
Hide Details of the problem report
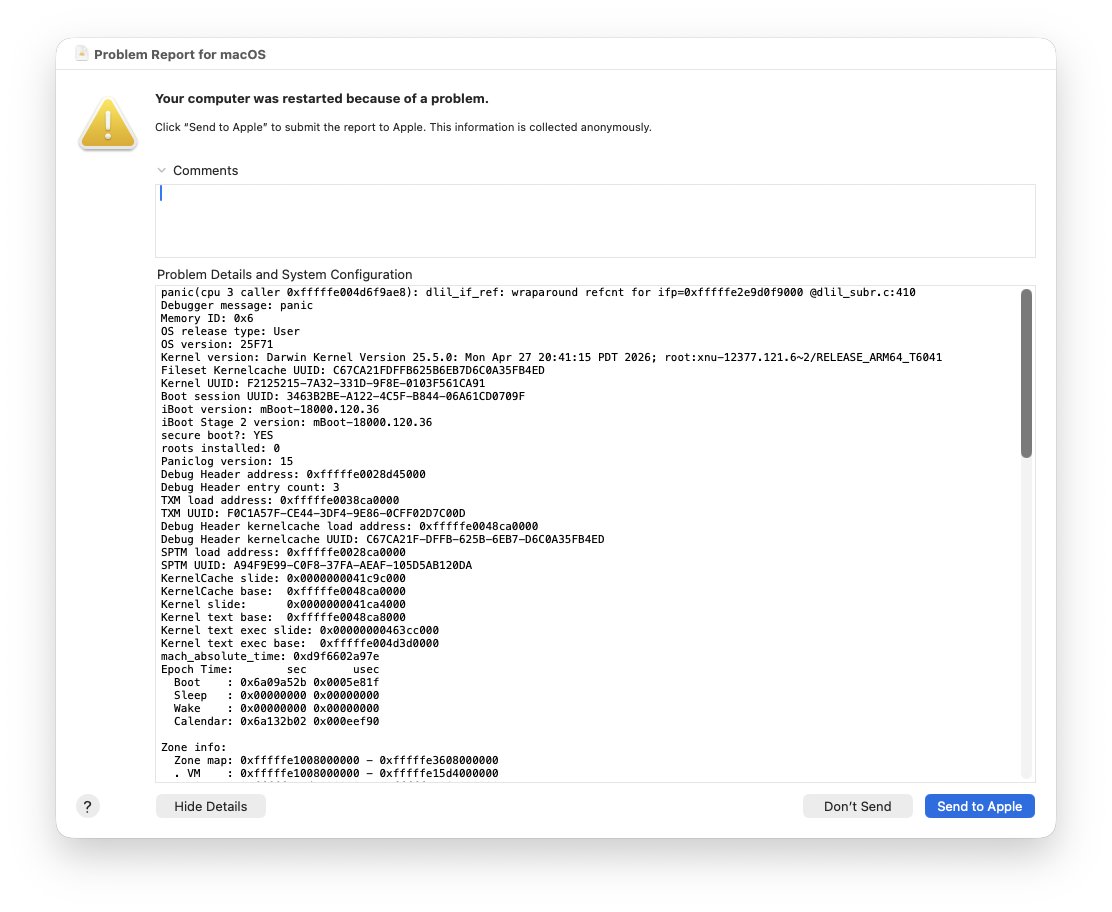tap(211, 806)
